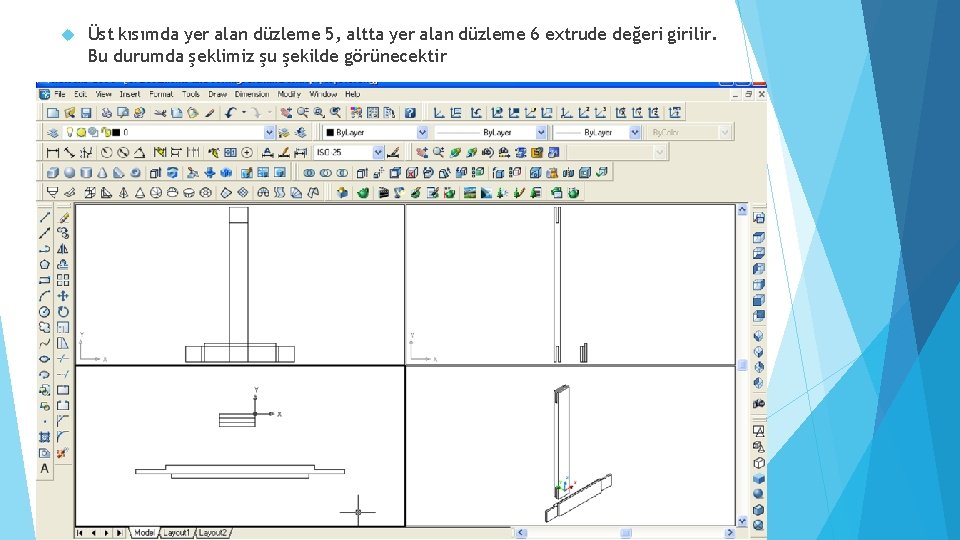Open the Dimension menu
Viewport: 960px width, 540px height.
(252, 94)
